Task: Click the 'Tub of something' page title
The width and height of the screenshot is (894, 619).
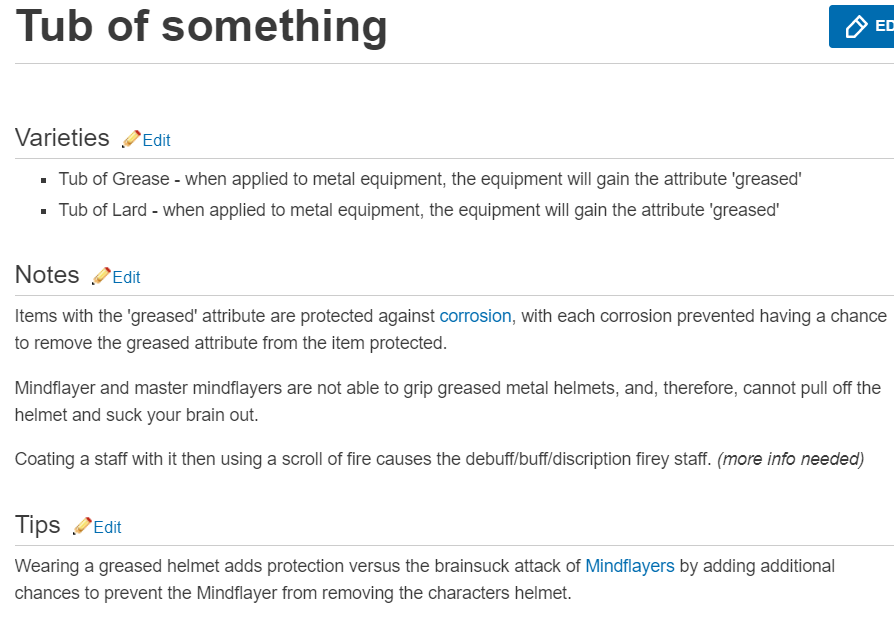Action: click(202, 26)
